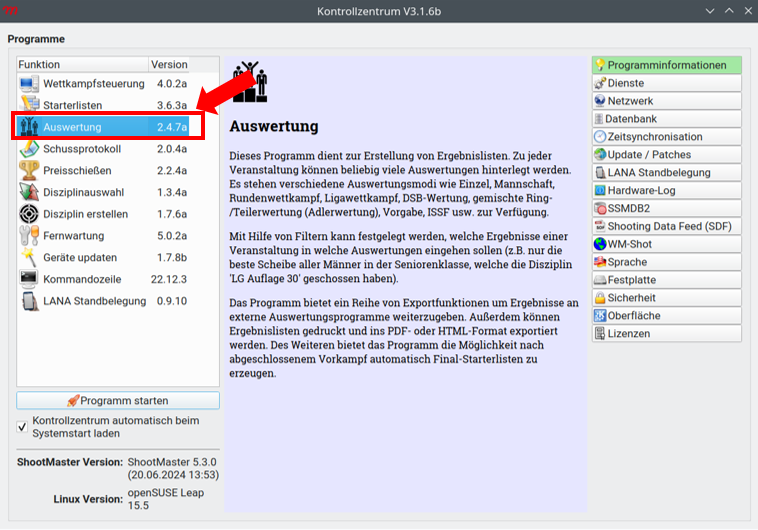Click the Disziplinauswahl icon

point(29,193)
